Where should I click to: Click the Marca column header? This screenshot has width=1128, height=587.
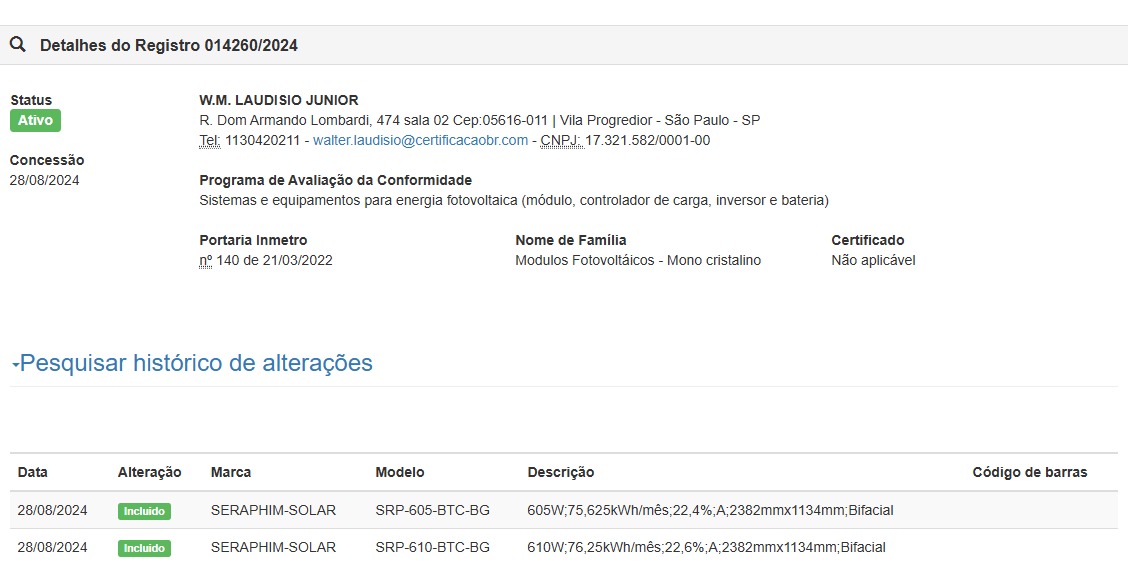coord(231,472)
